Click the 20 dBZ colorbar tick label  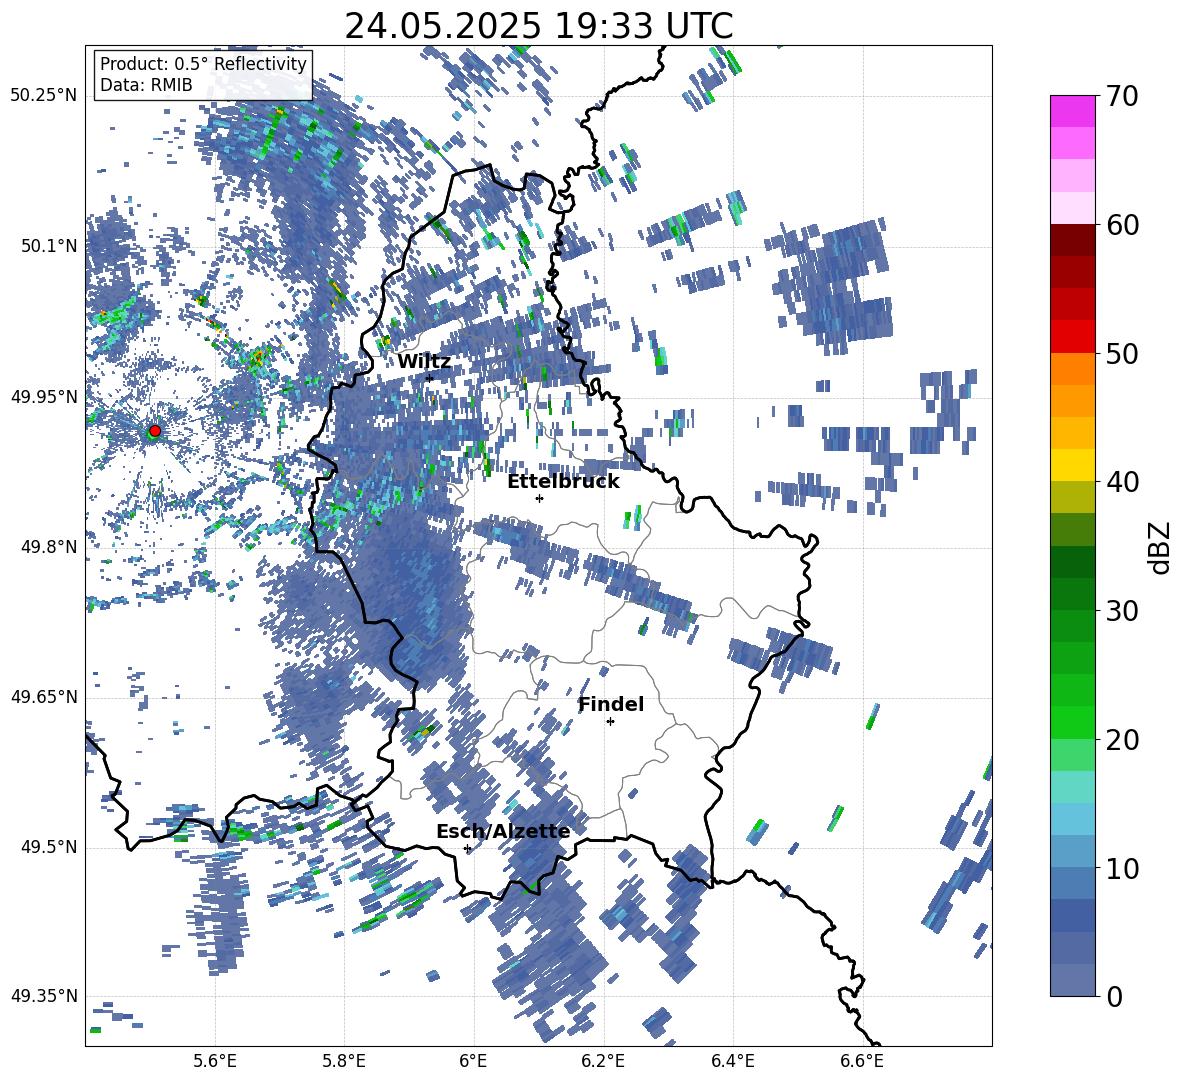tap(1122, 740)
